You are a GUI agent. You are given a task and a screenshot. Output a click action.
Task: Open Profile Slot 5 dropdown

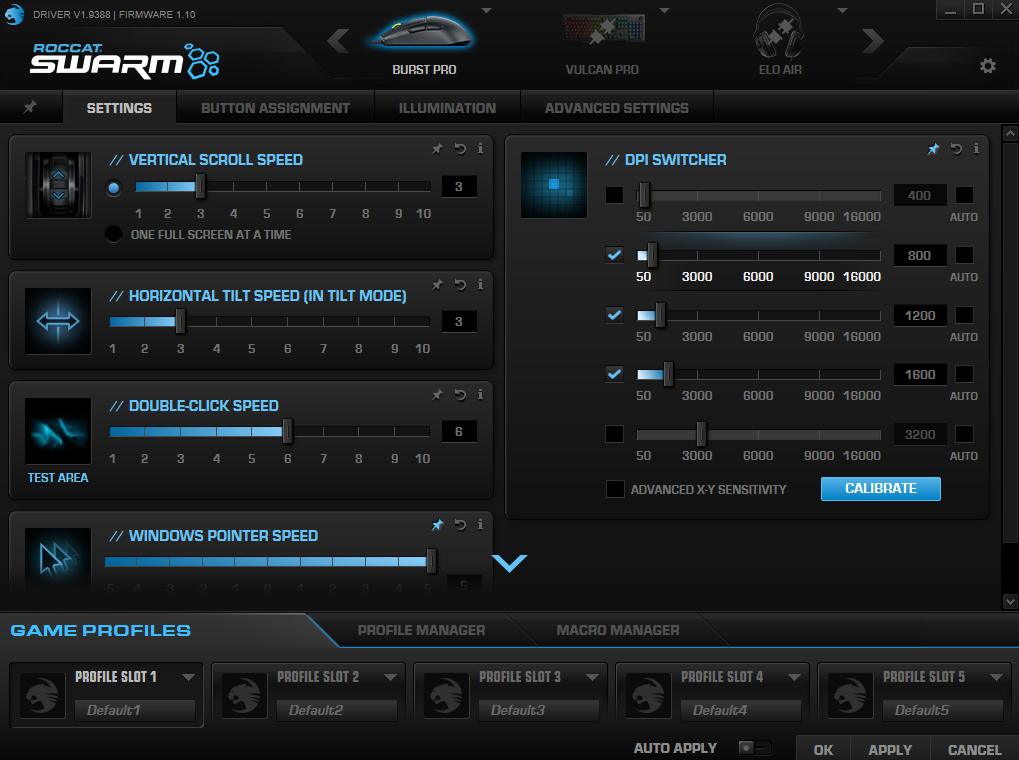[996, 677]
